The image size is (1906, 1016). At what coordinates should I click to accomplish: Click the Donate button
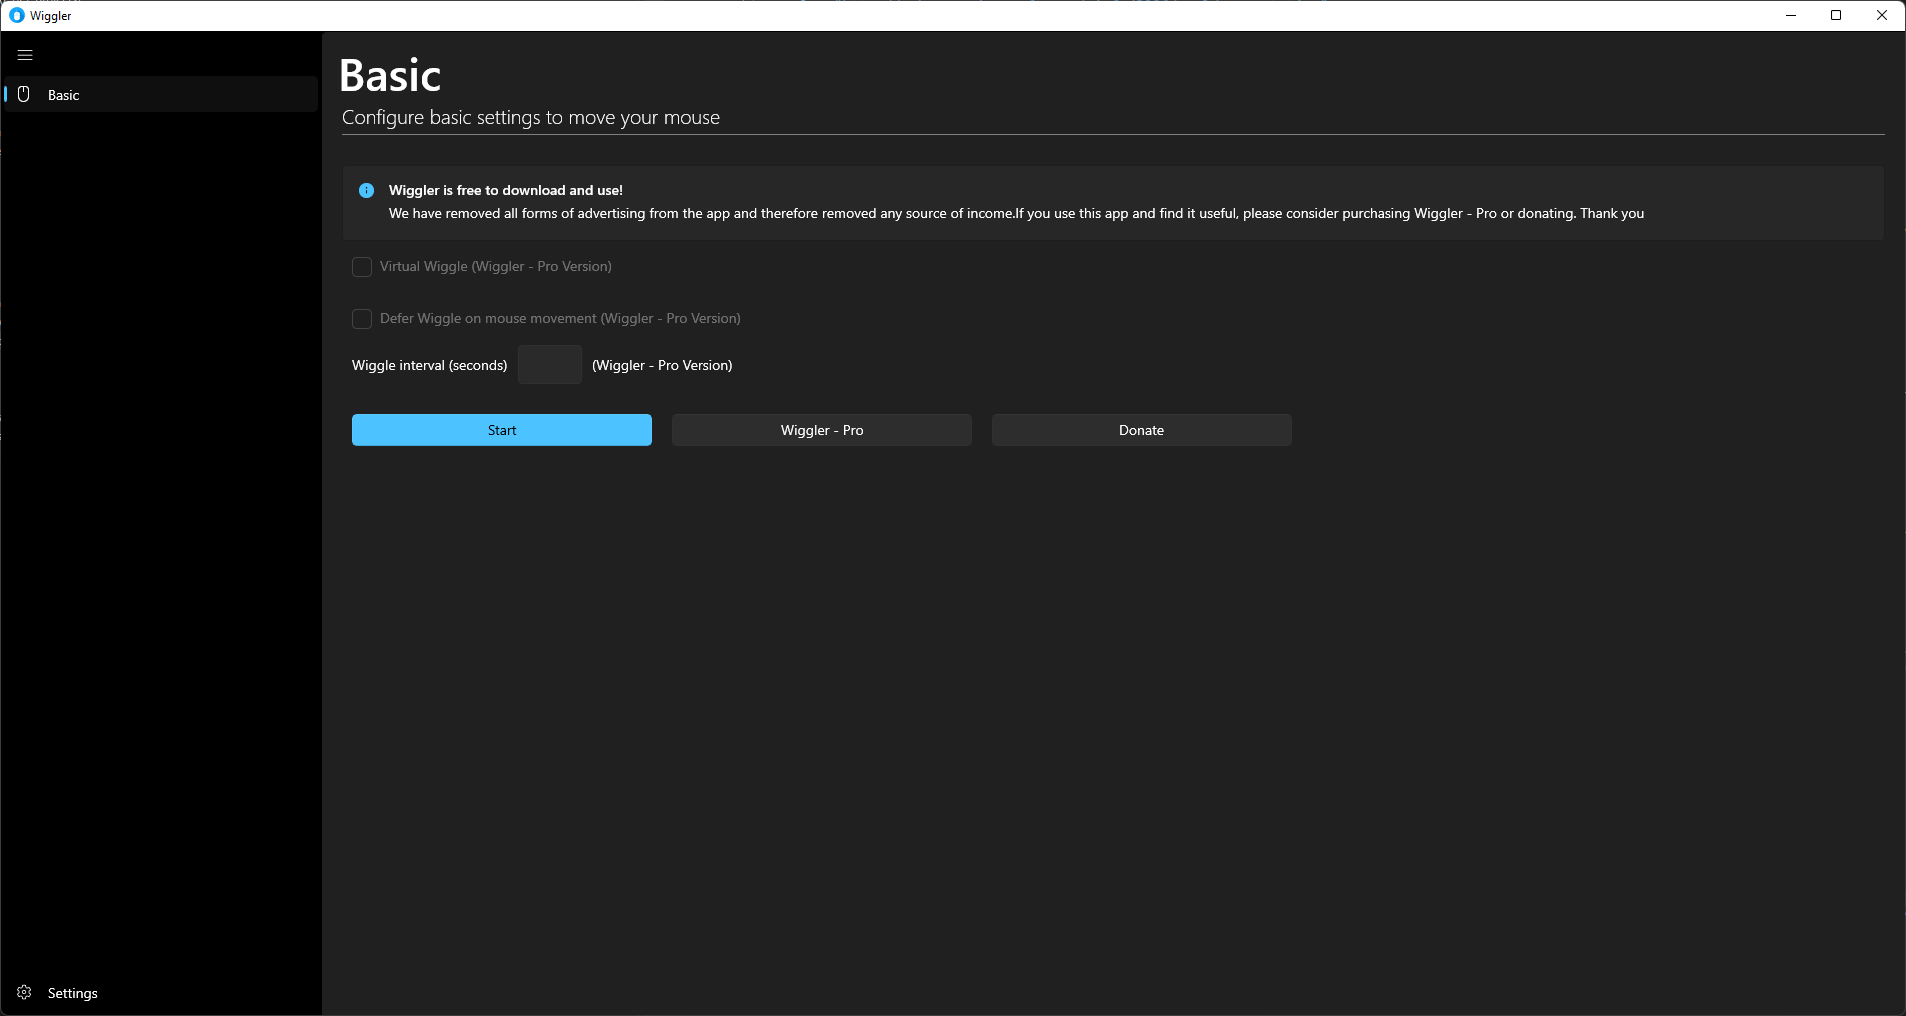point(1140,429)
